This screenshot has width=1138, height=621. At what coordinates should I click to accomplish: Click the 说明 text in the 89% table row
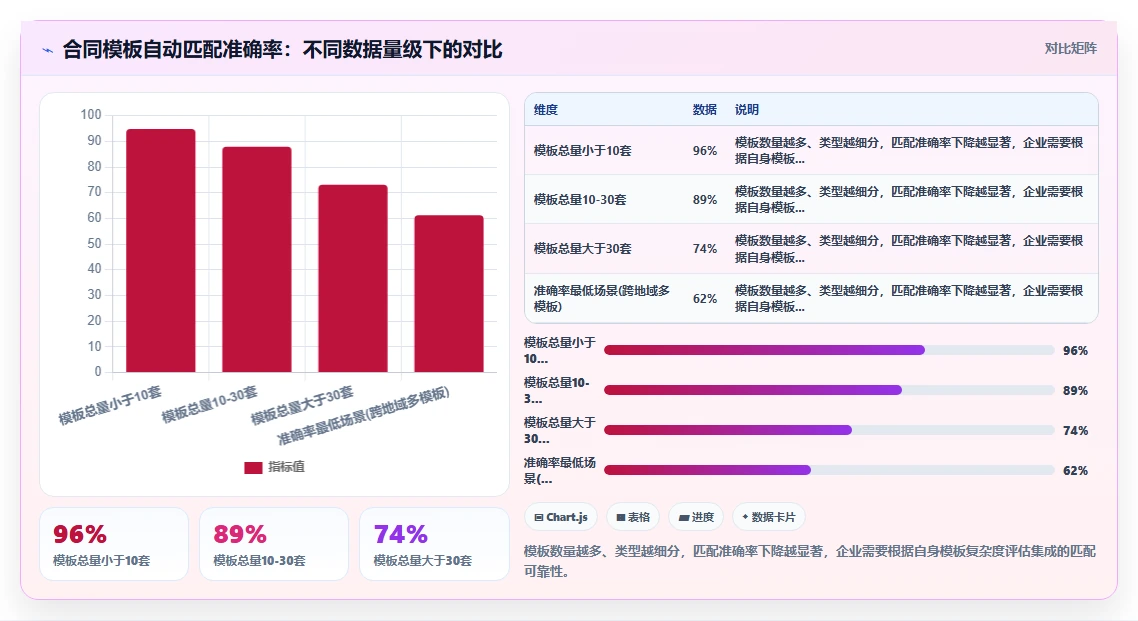[x=909, y=200]
